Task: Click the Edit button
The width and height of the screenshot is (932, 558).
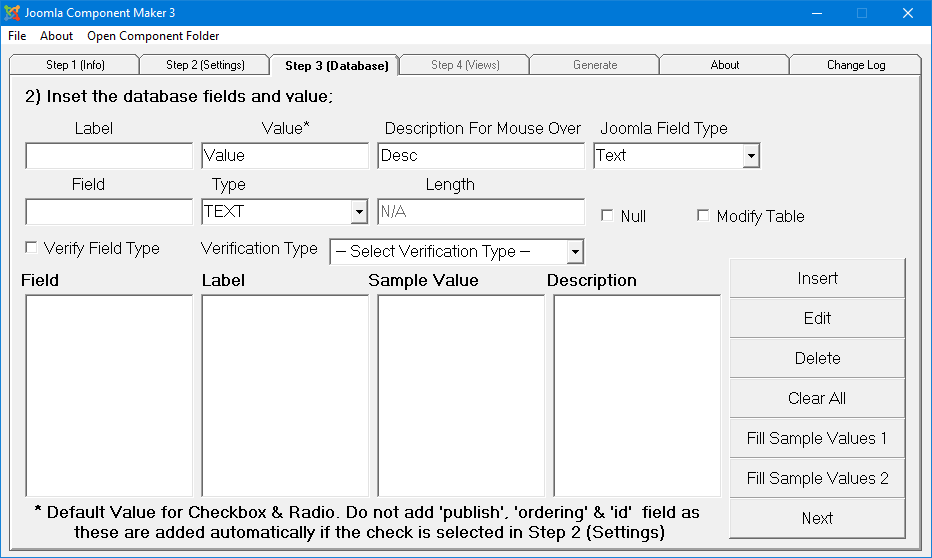Action: click(x=817, y=318)
